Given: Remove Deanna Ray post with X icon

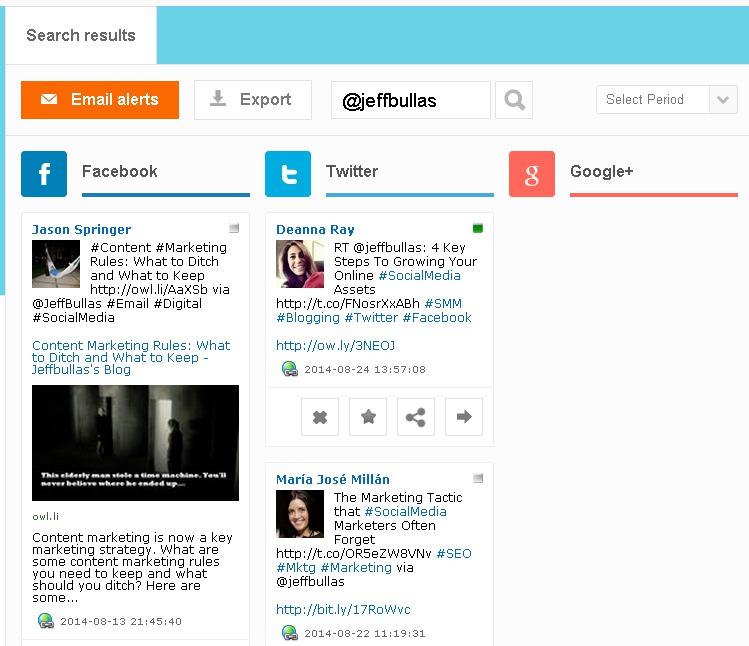Looking at the screenshot, I should tap(320, 417).
